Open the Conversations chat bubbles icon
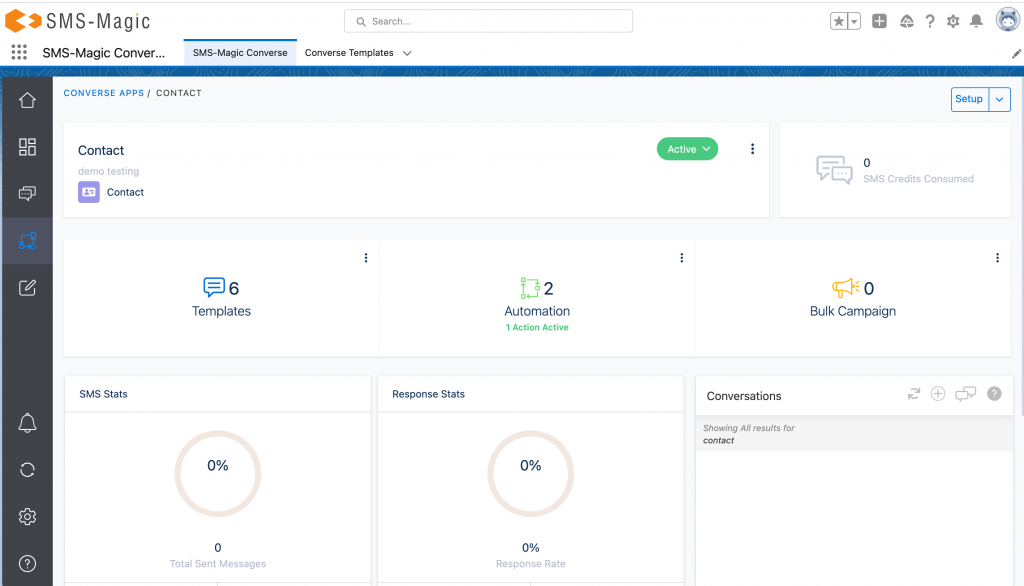 pyautogui.click(x=965, y=394)
